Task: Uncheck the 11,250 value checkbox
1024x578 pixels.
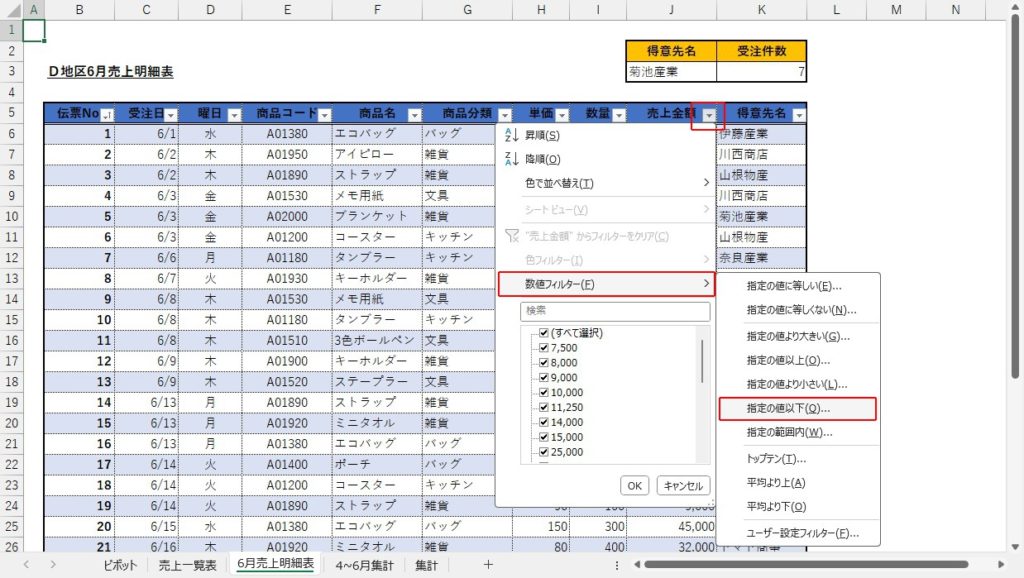Action: 544,408
